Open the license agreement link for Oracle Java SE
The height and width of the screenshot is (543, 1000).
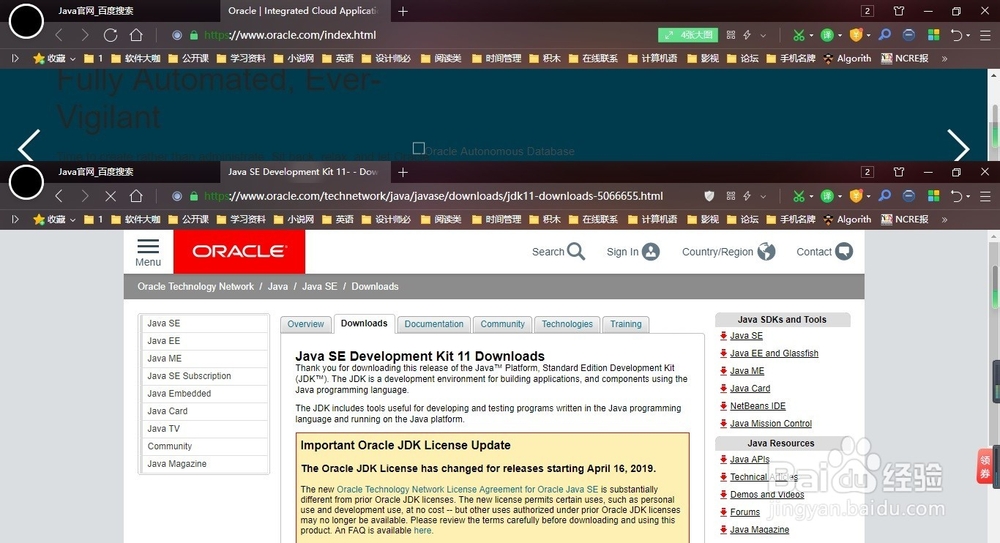[x=467, y=489]
